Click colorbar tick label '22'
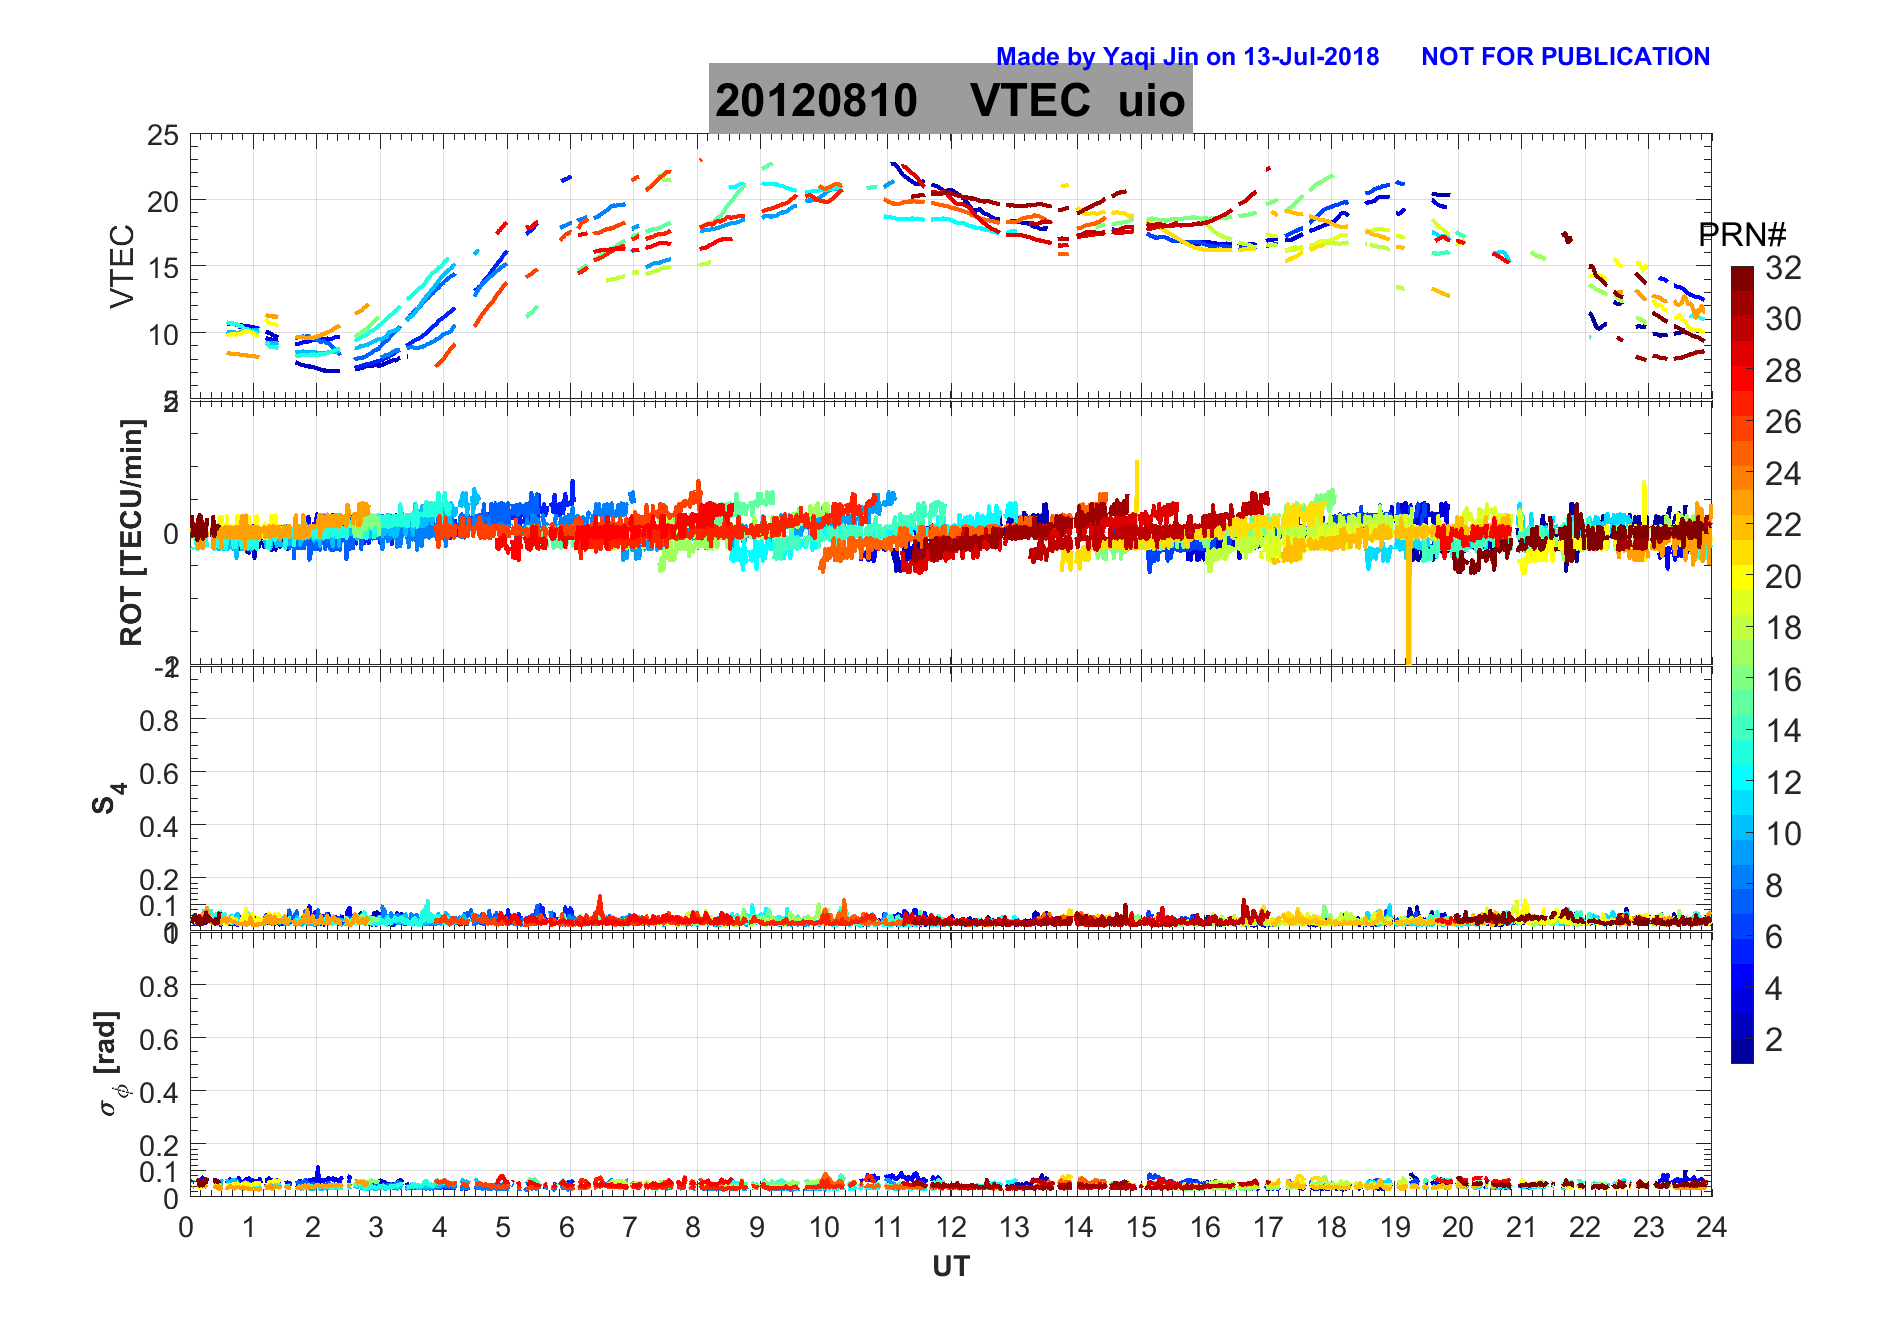The image size is (1902, 1330). click(1783, 524)
